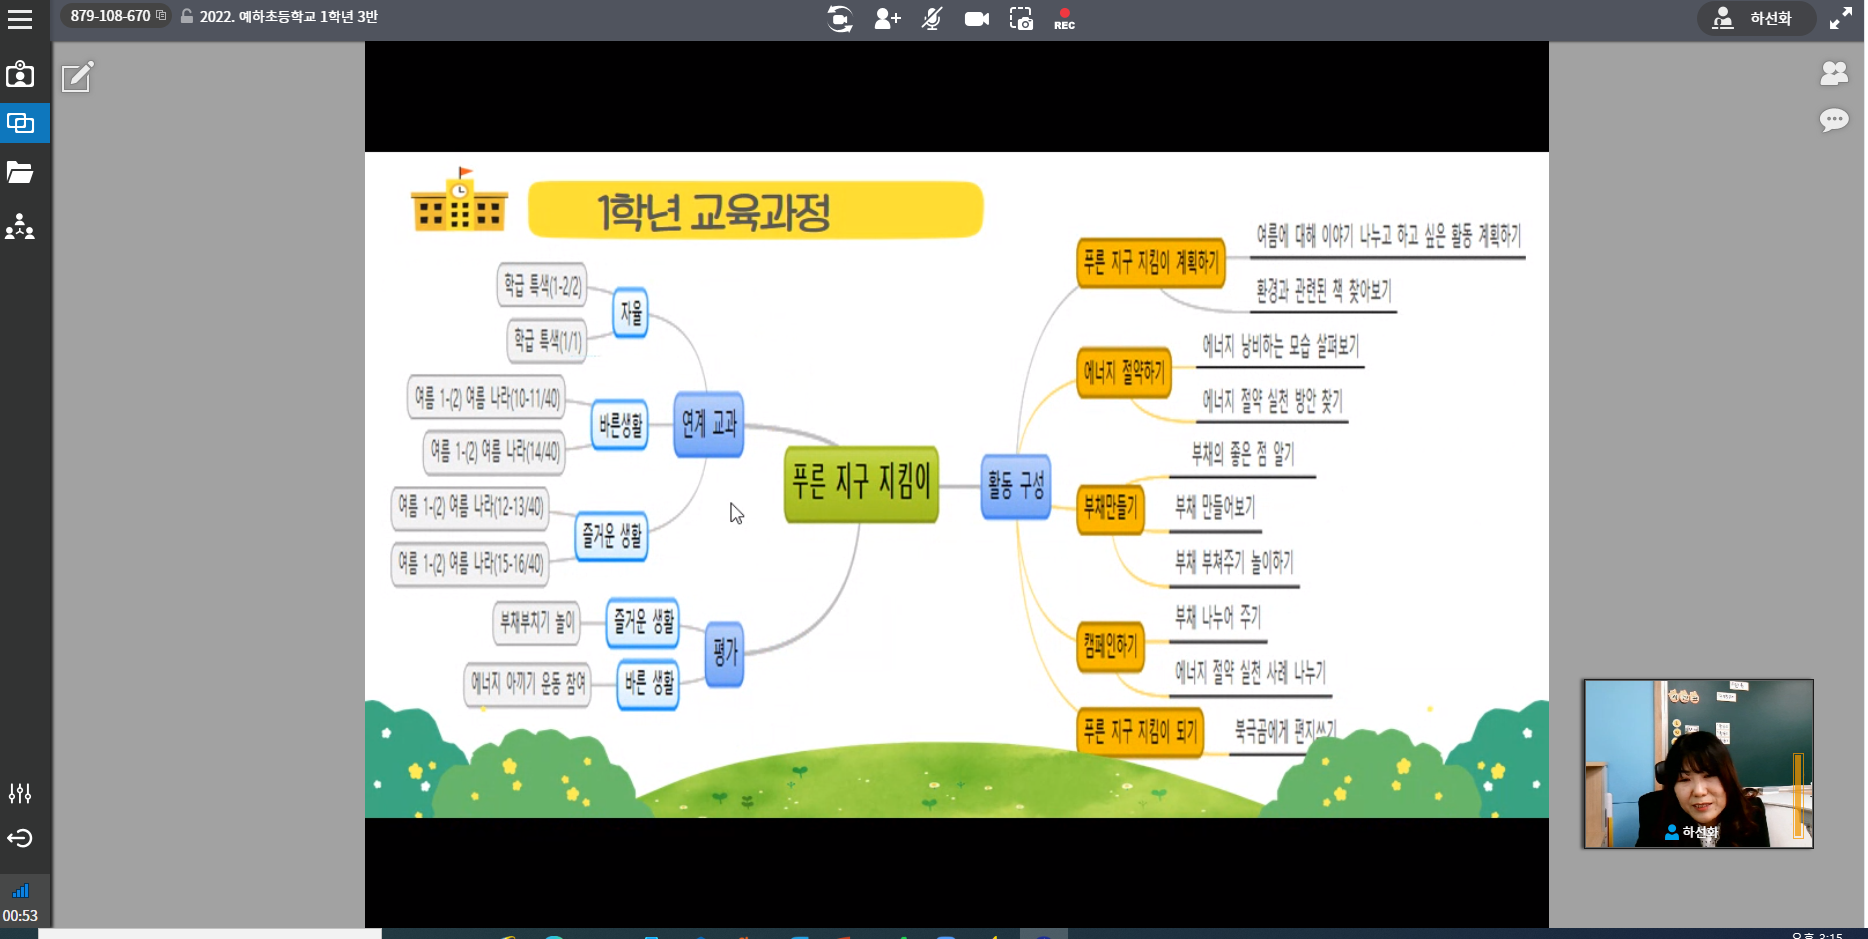This screenshot has width=1868, height=939.
Task: Take a screen capture snapshot
Action: coord(1021,19)
